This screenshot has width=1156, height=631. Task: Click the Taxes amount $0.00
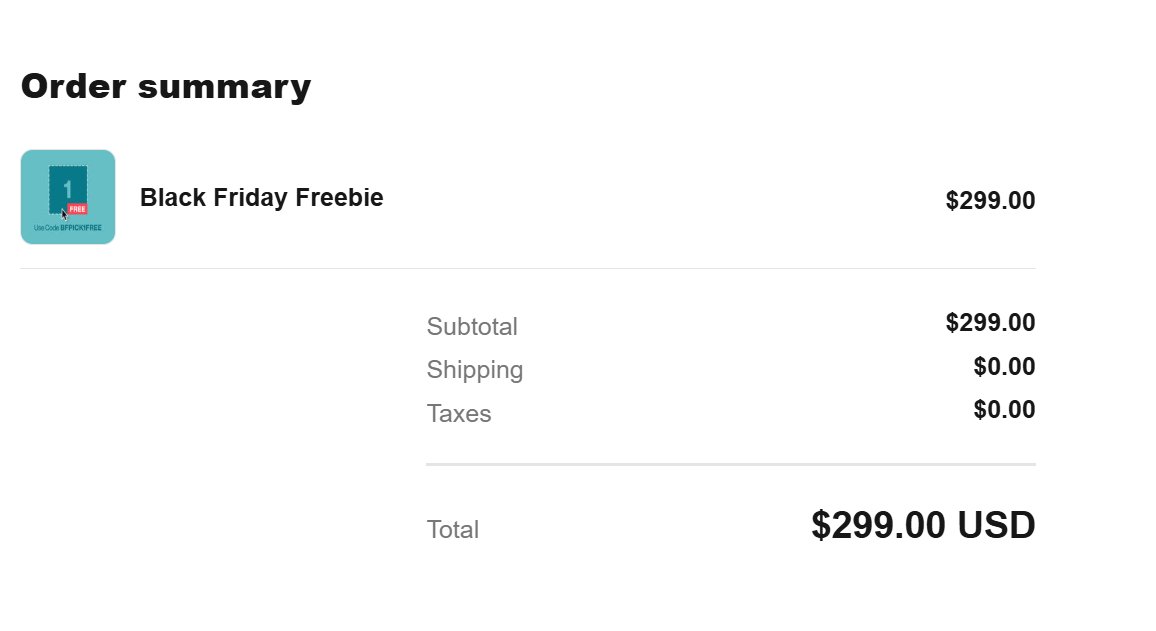tap(1004, 410)
